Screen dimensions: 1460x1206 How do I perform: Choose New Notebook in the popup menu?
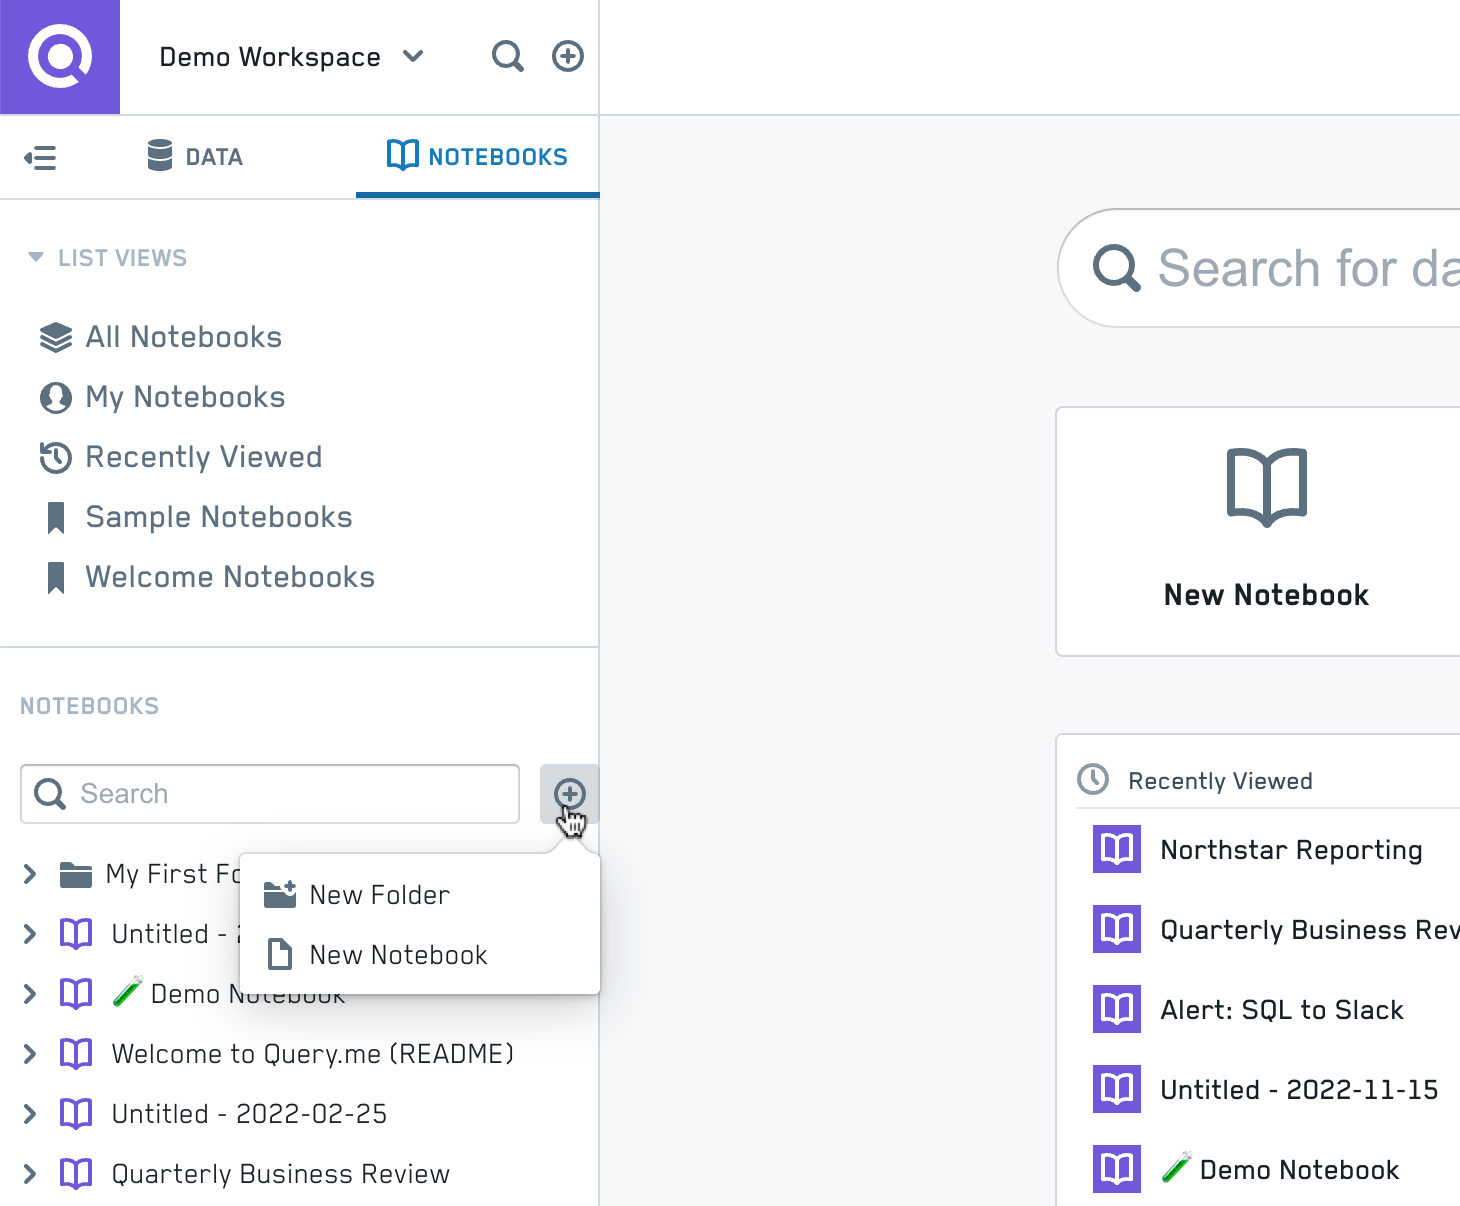398,955
